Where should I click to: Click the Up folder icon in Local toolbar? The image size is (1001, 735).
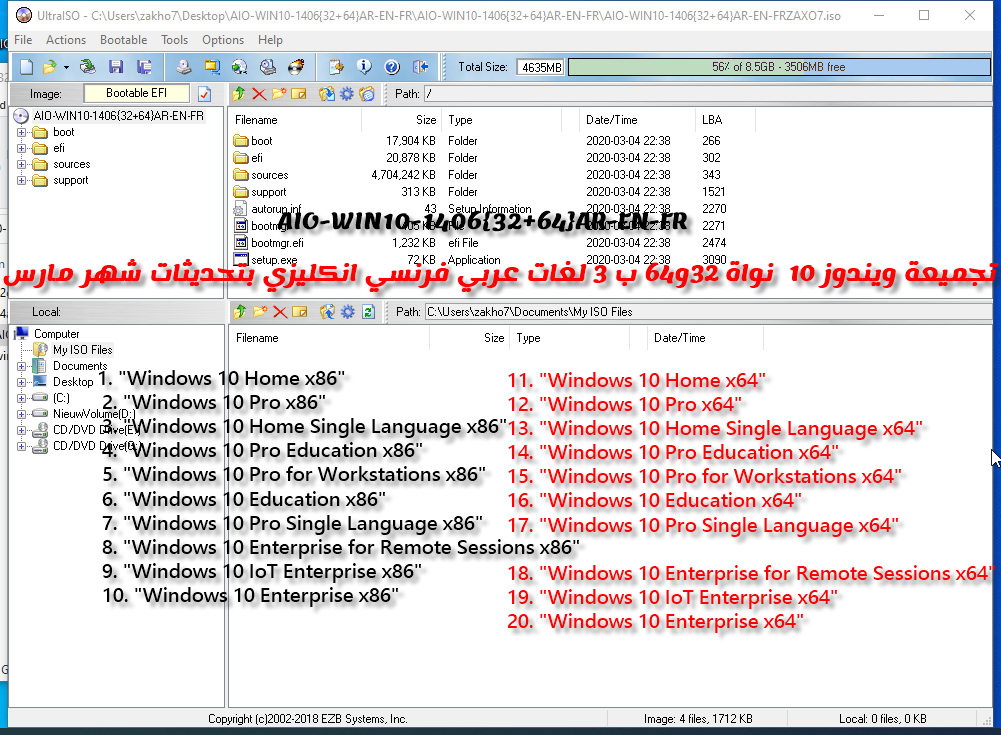[x=239, y=312]
